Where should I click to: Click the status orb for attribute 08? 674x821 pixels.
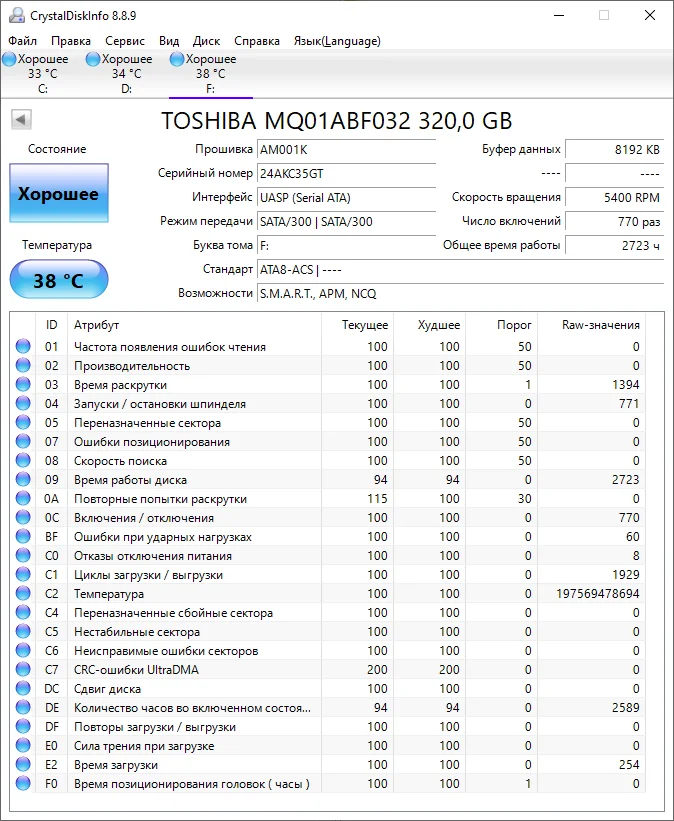pos(23,460)
